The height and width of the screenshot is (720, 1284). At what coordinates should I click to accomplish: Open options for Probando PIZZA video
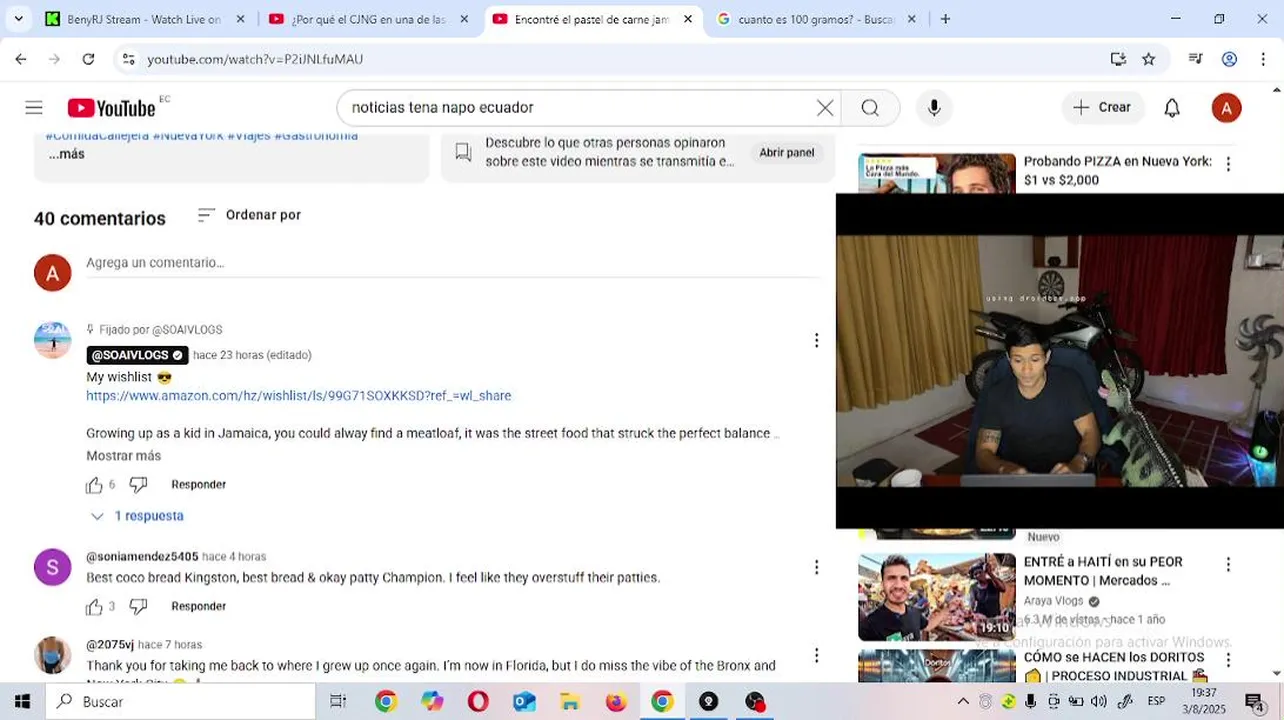pyautogui.click(x=1228, y=164)
